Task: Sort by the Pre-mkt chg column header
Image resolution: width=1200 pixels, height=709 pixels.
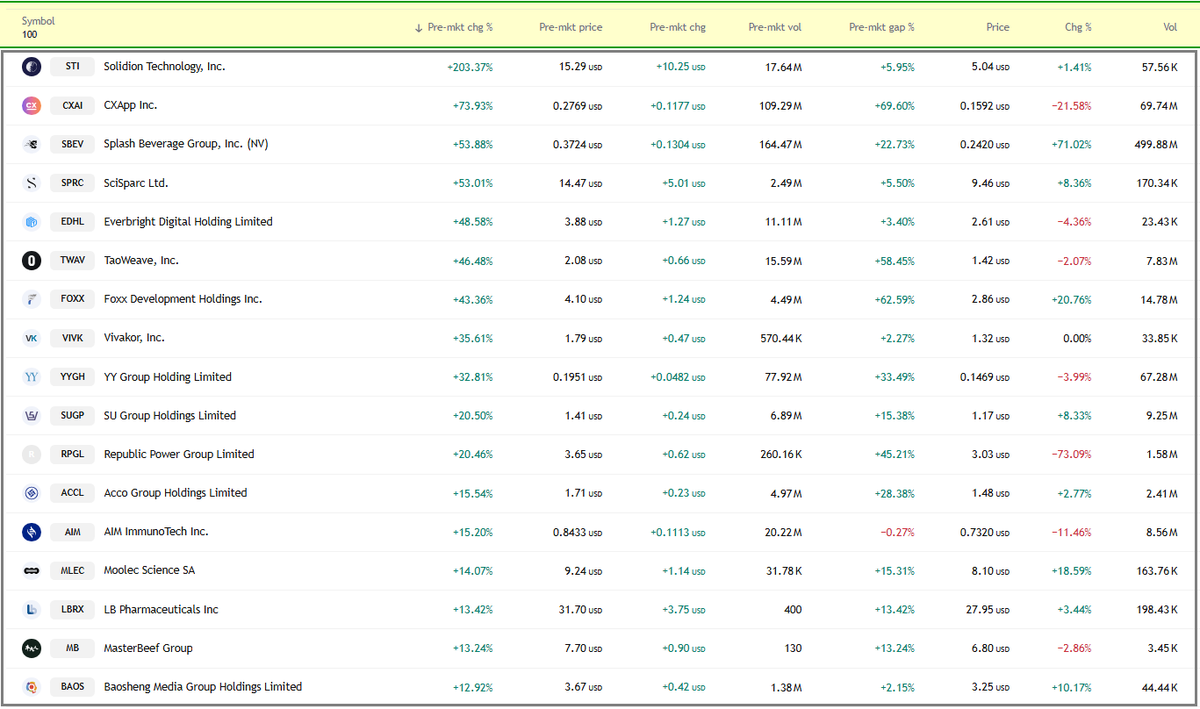Action: [677, 27]
